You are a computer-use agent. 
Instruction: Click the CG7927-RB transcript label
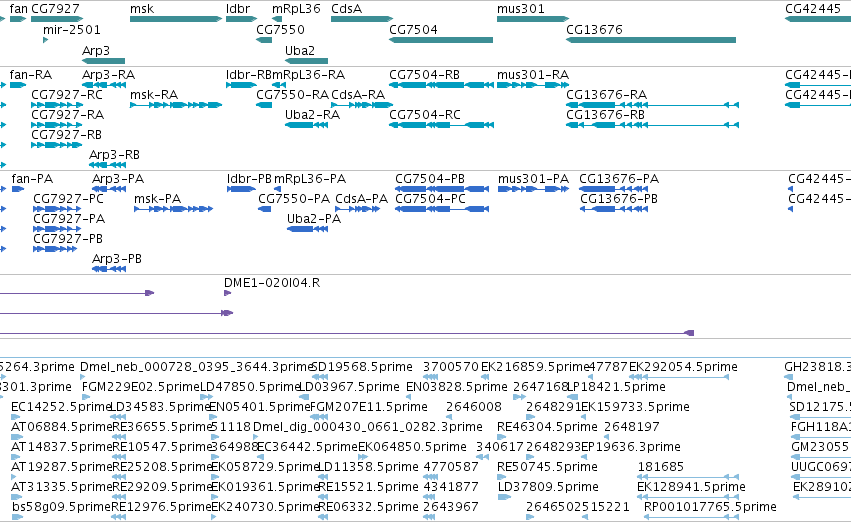coord(67,135)
